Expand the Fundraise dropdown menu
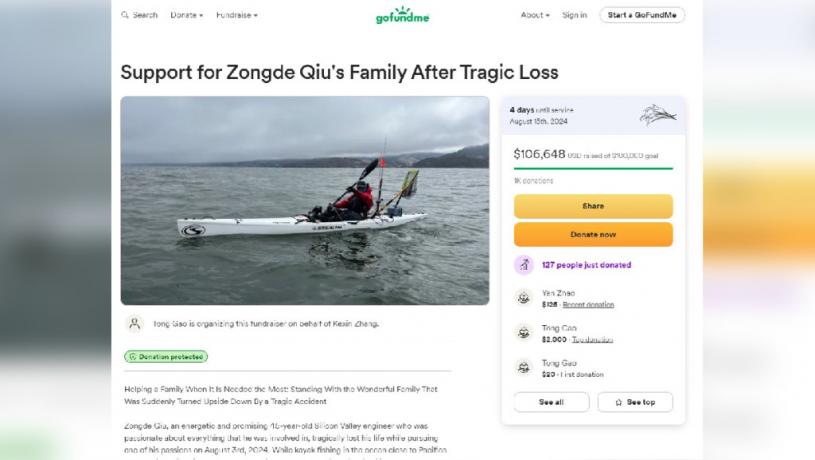This screenshot has height=460, width=815. click(236, 15)
